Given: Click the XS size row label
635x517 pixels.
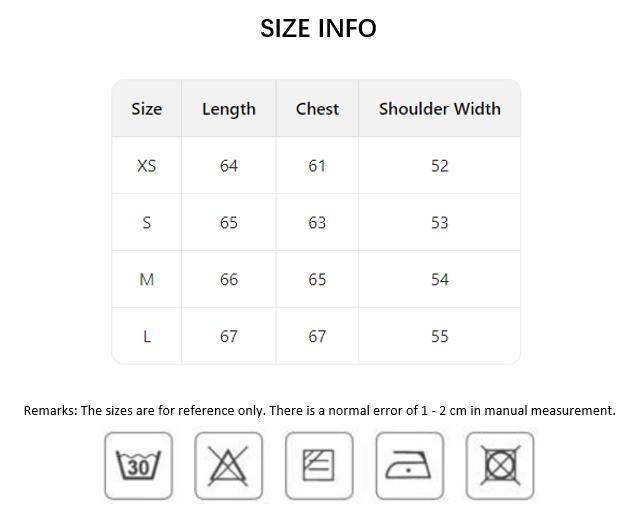Looking at the screenshot, I should 147,166.
